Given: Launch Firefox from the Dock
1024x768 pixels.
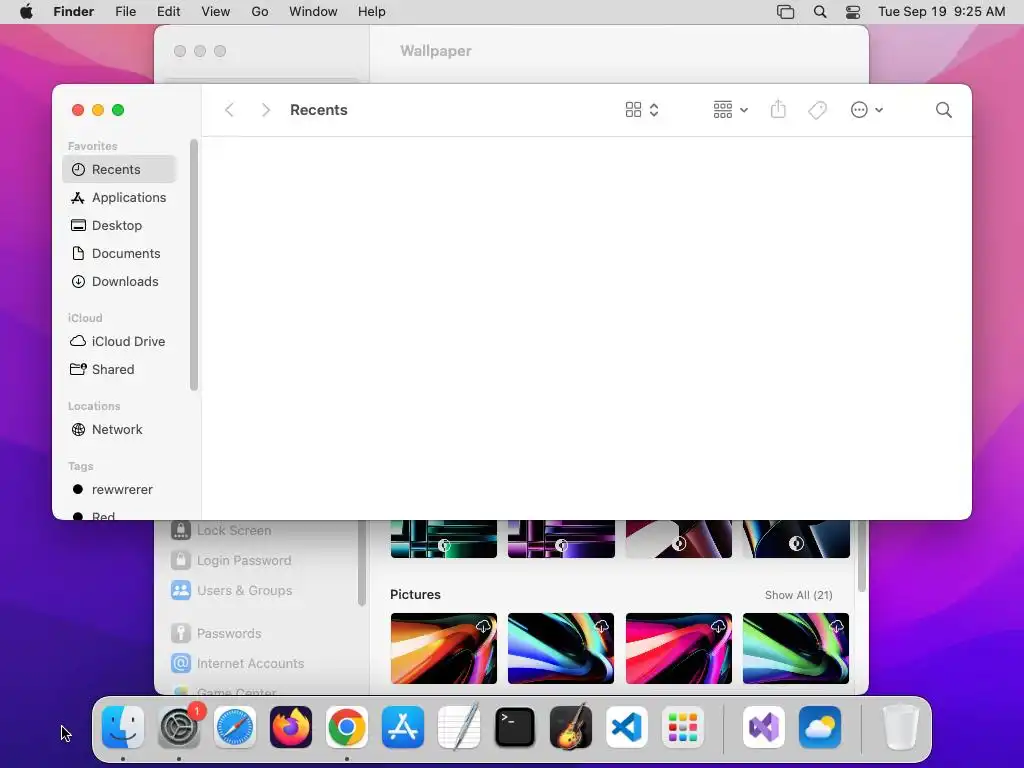Looking at the screenshot, I should point(291,727).
